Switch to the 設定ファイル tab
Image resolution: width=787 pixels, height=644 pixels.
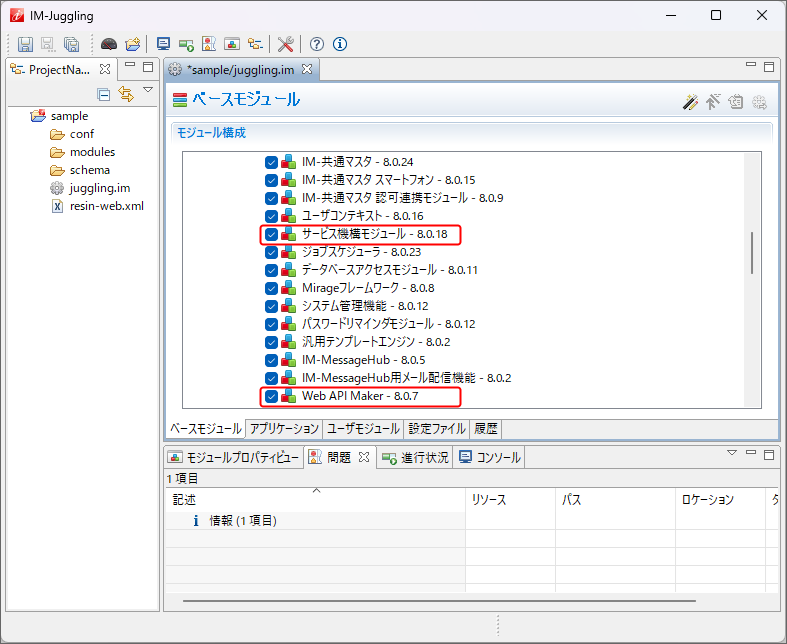(437, 429)
